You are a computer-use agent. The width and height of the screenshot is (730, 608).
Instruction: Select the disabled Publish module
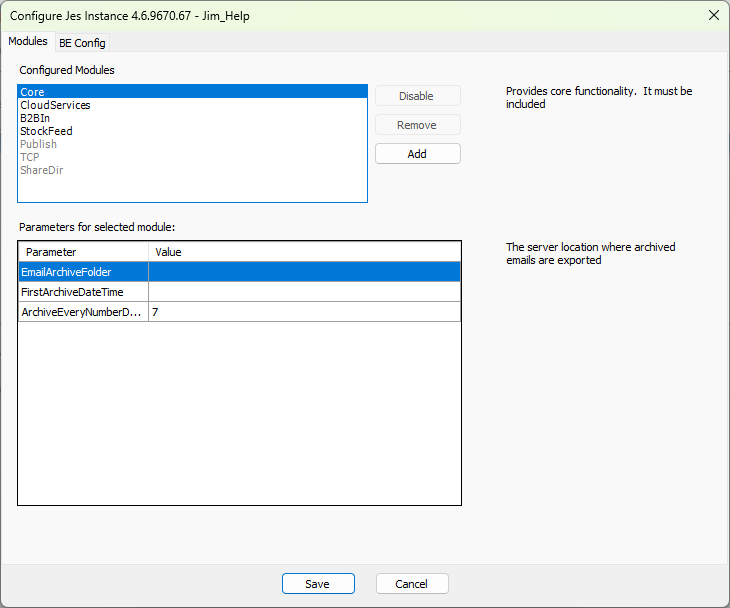click(192, 144)
